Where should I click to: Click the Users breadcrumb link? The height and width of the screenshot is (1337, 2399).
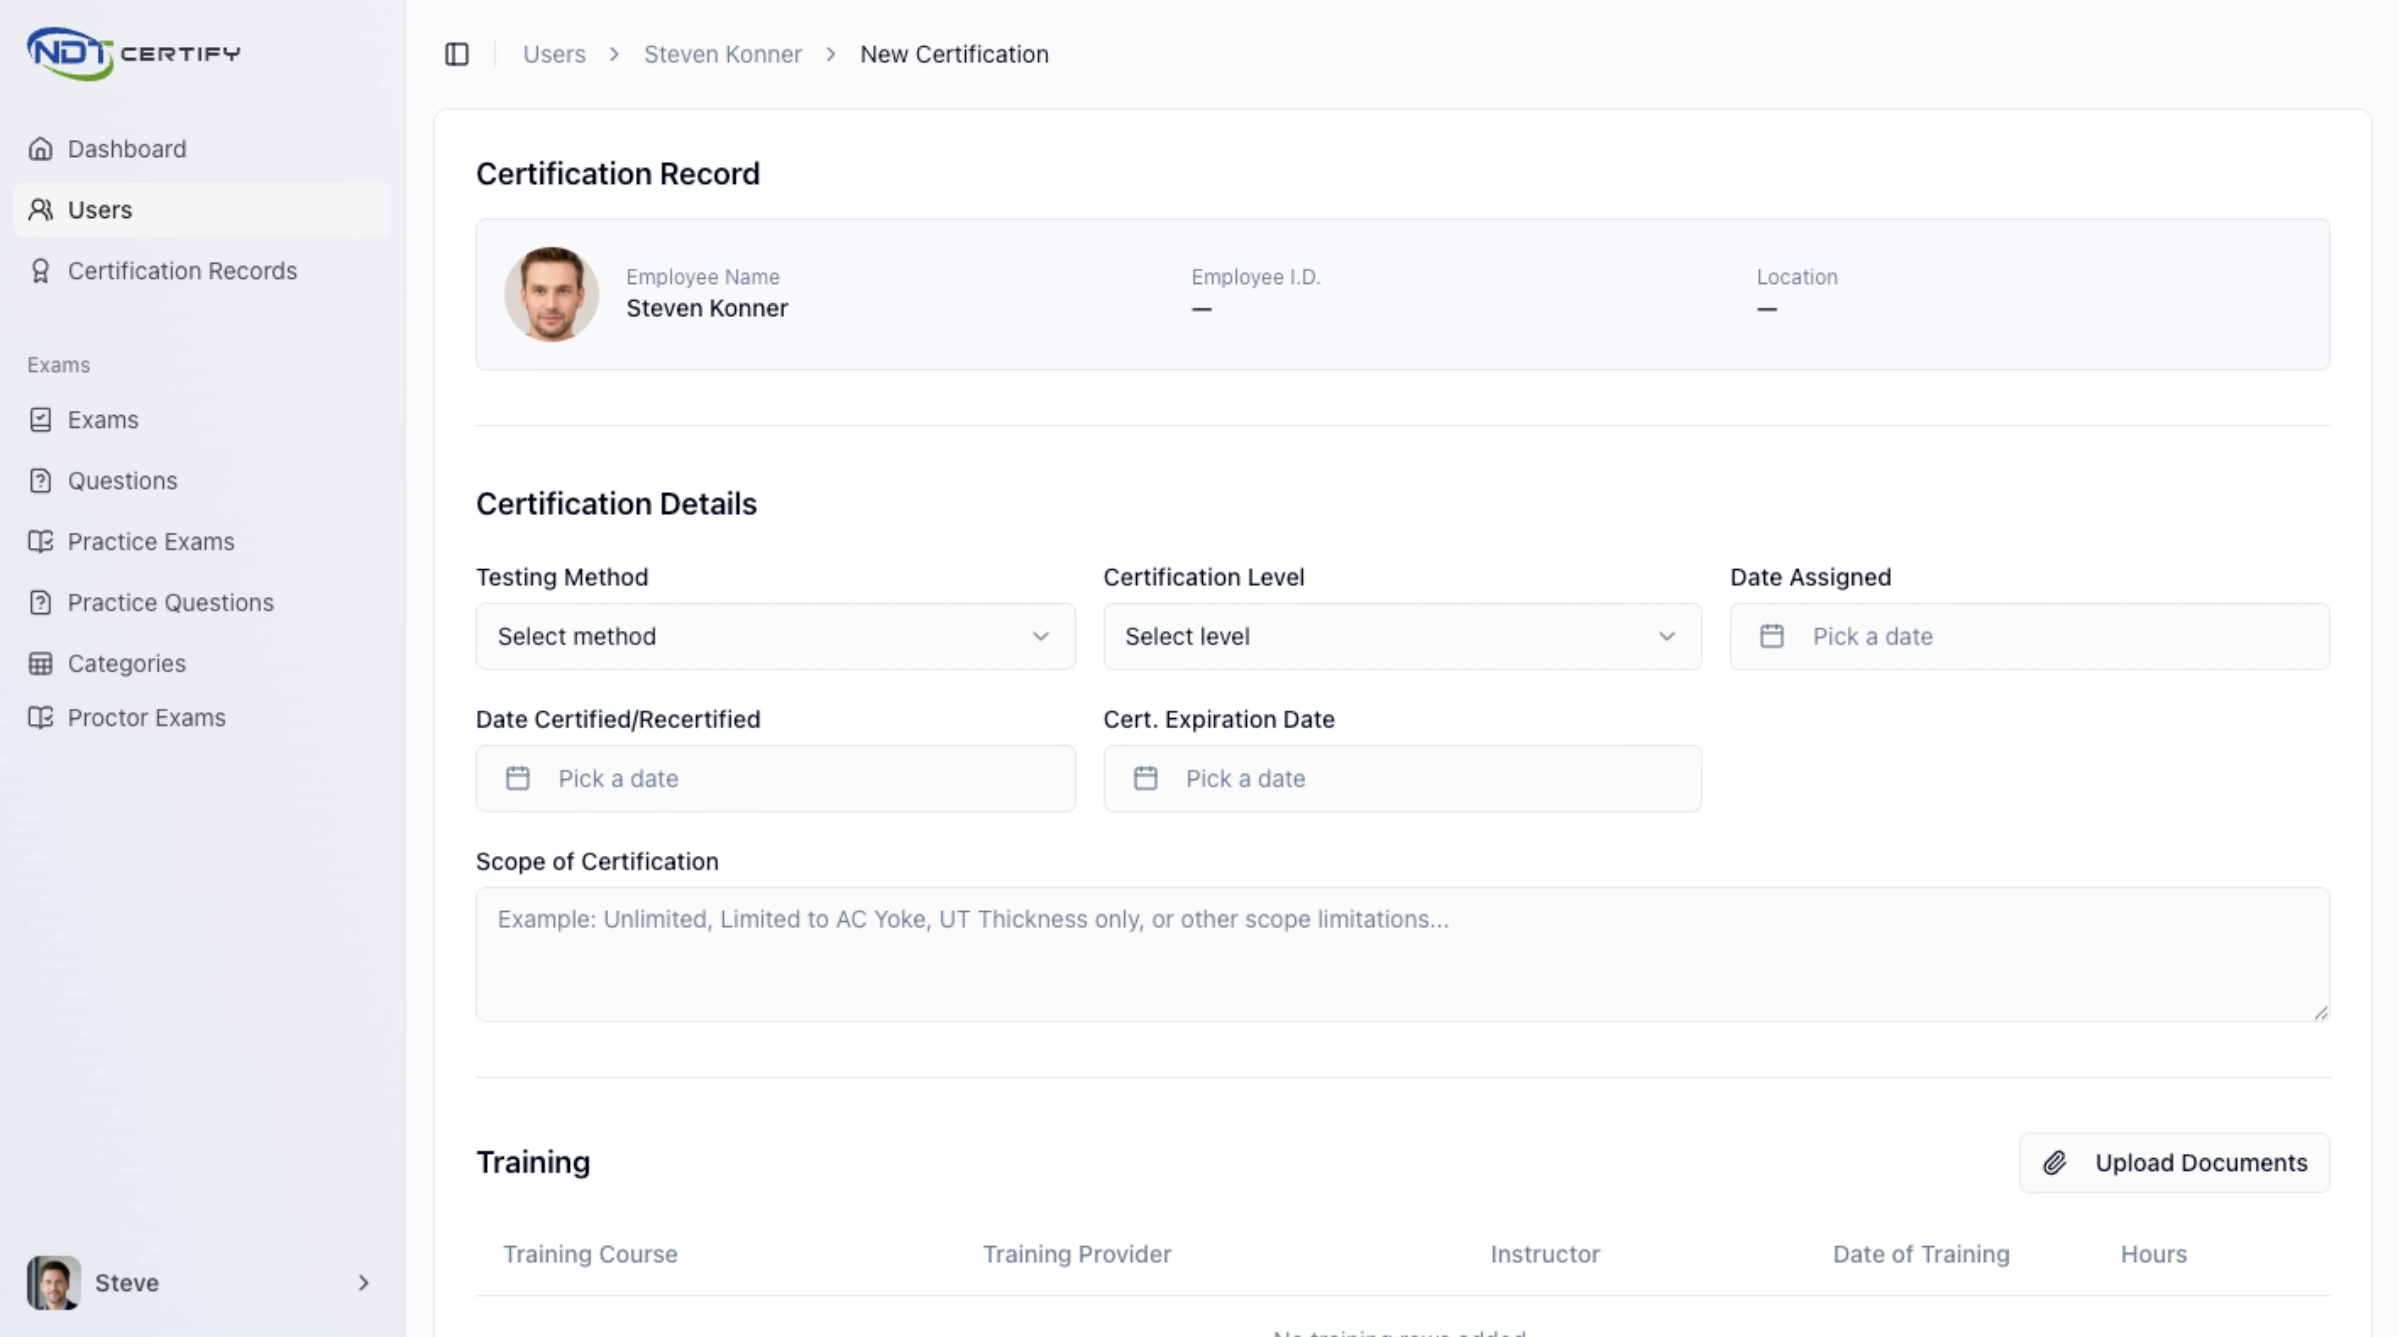(x=554, y=54)
